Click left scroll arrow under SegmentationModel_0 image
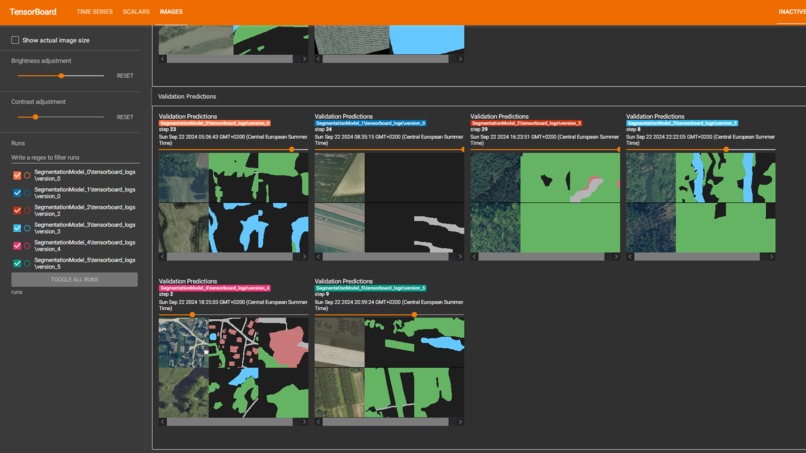This screenshot has width=806, height=453. tap(162, 256)
